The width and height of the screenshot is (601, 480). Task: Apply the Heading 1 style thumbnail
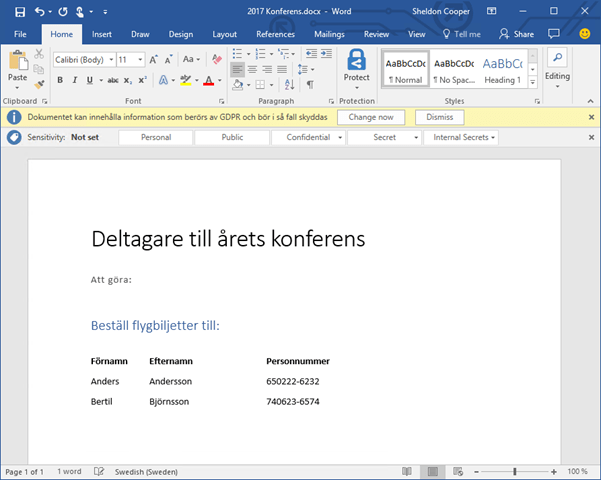coord(502,68)
